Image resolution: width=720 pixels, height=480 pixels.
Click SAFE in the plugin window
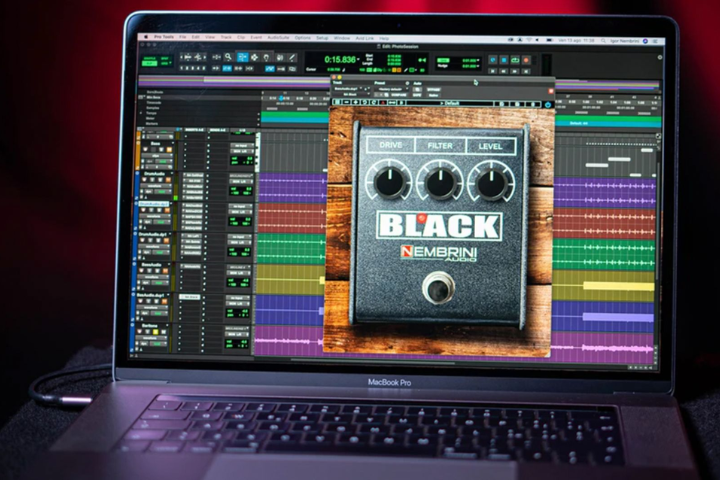click(417, 95)
